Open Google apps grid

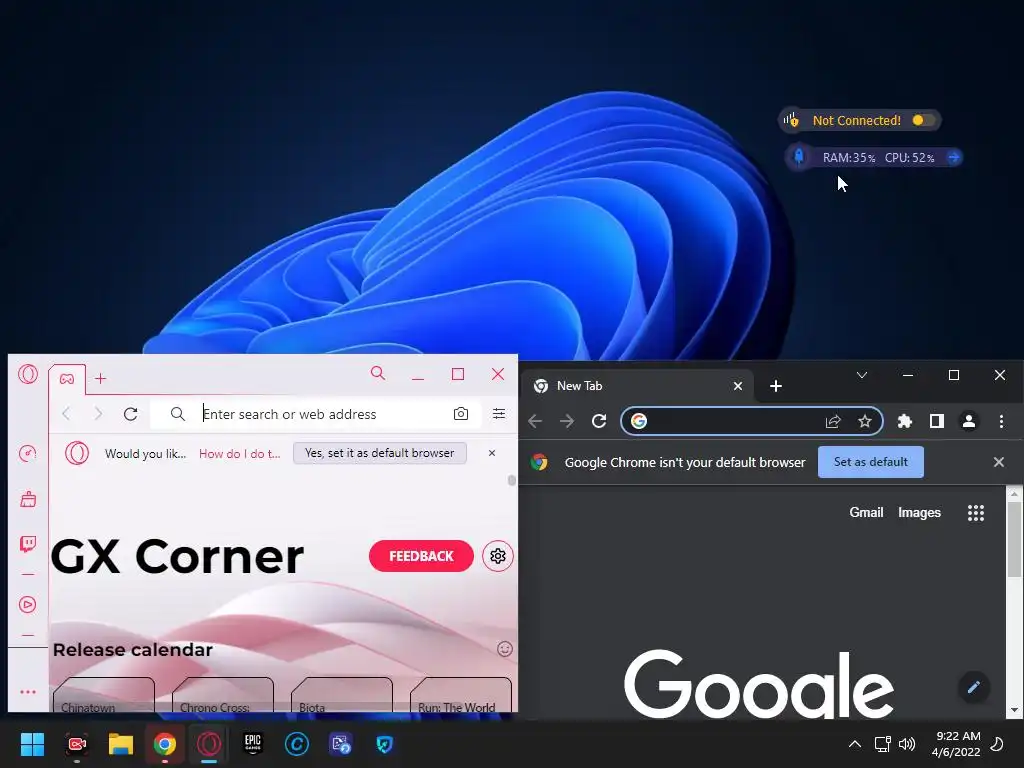click(976, 513)
